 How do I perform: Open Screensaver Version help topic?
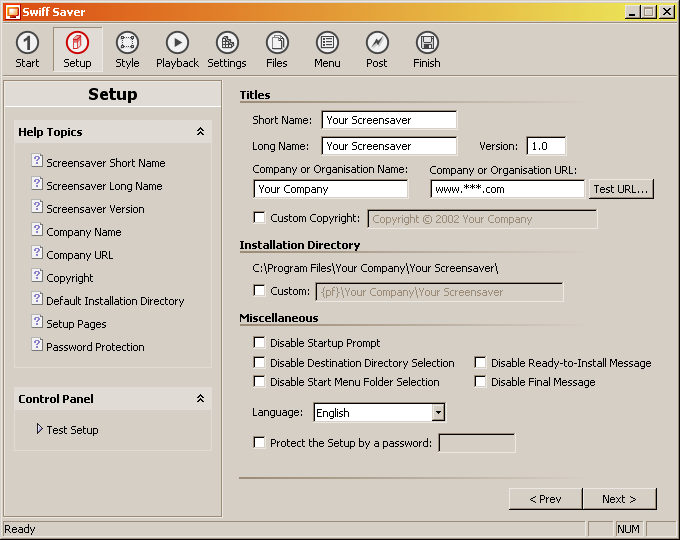coord(95,209)
